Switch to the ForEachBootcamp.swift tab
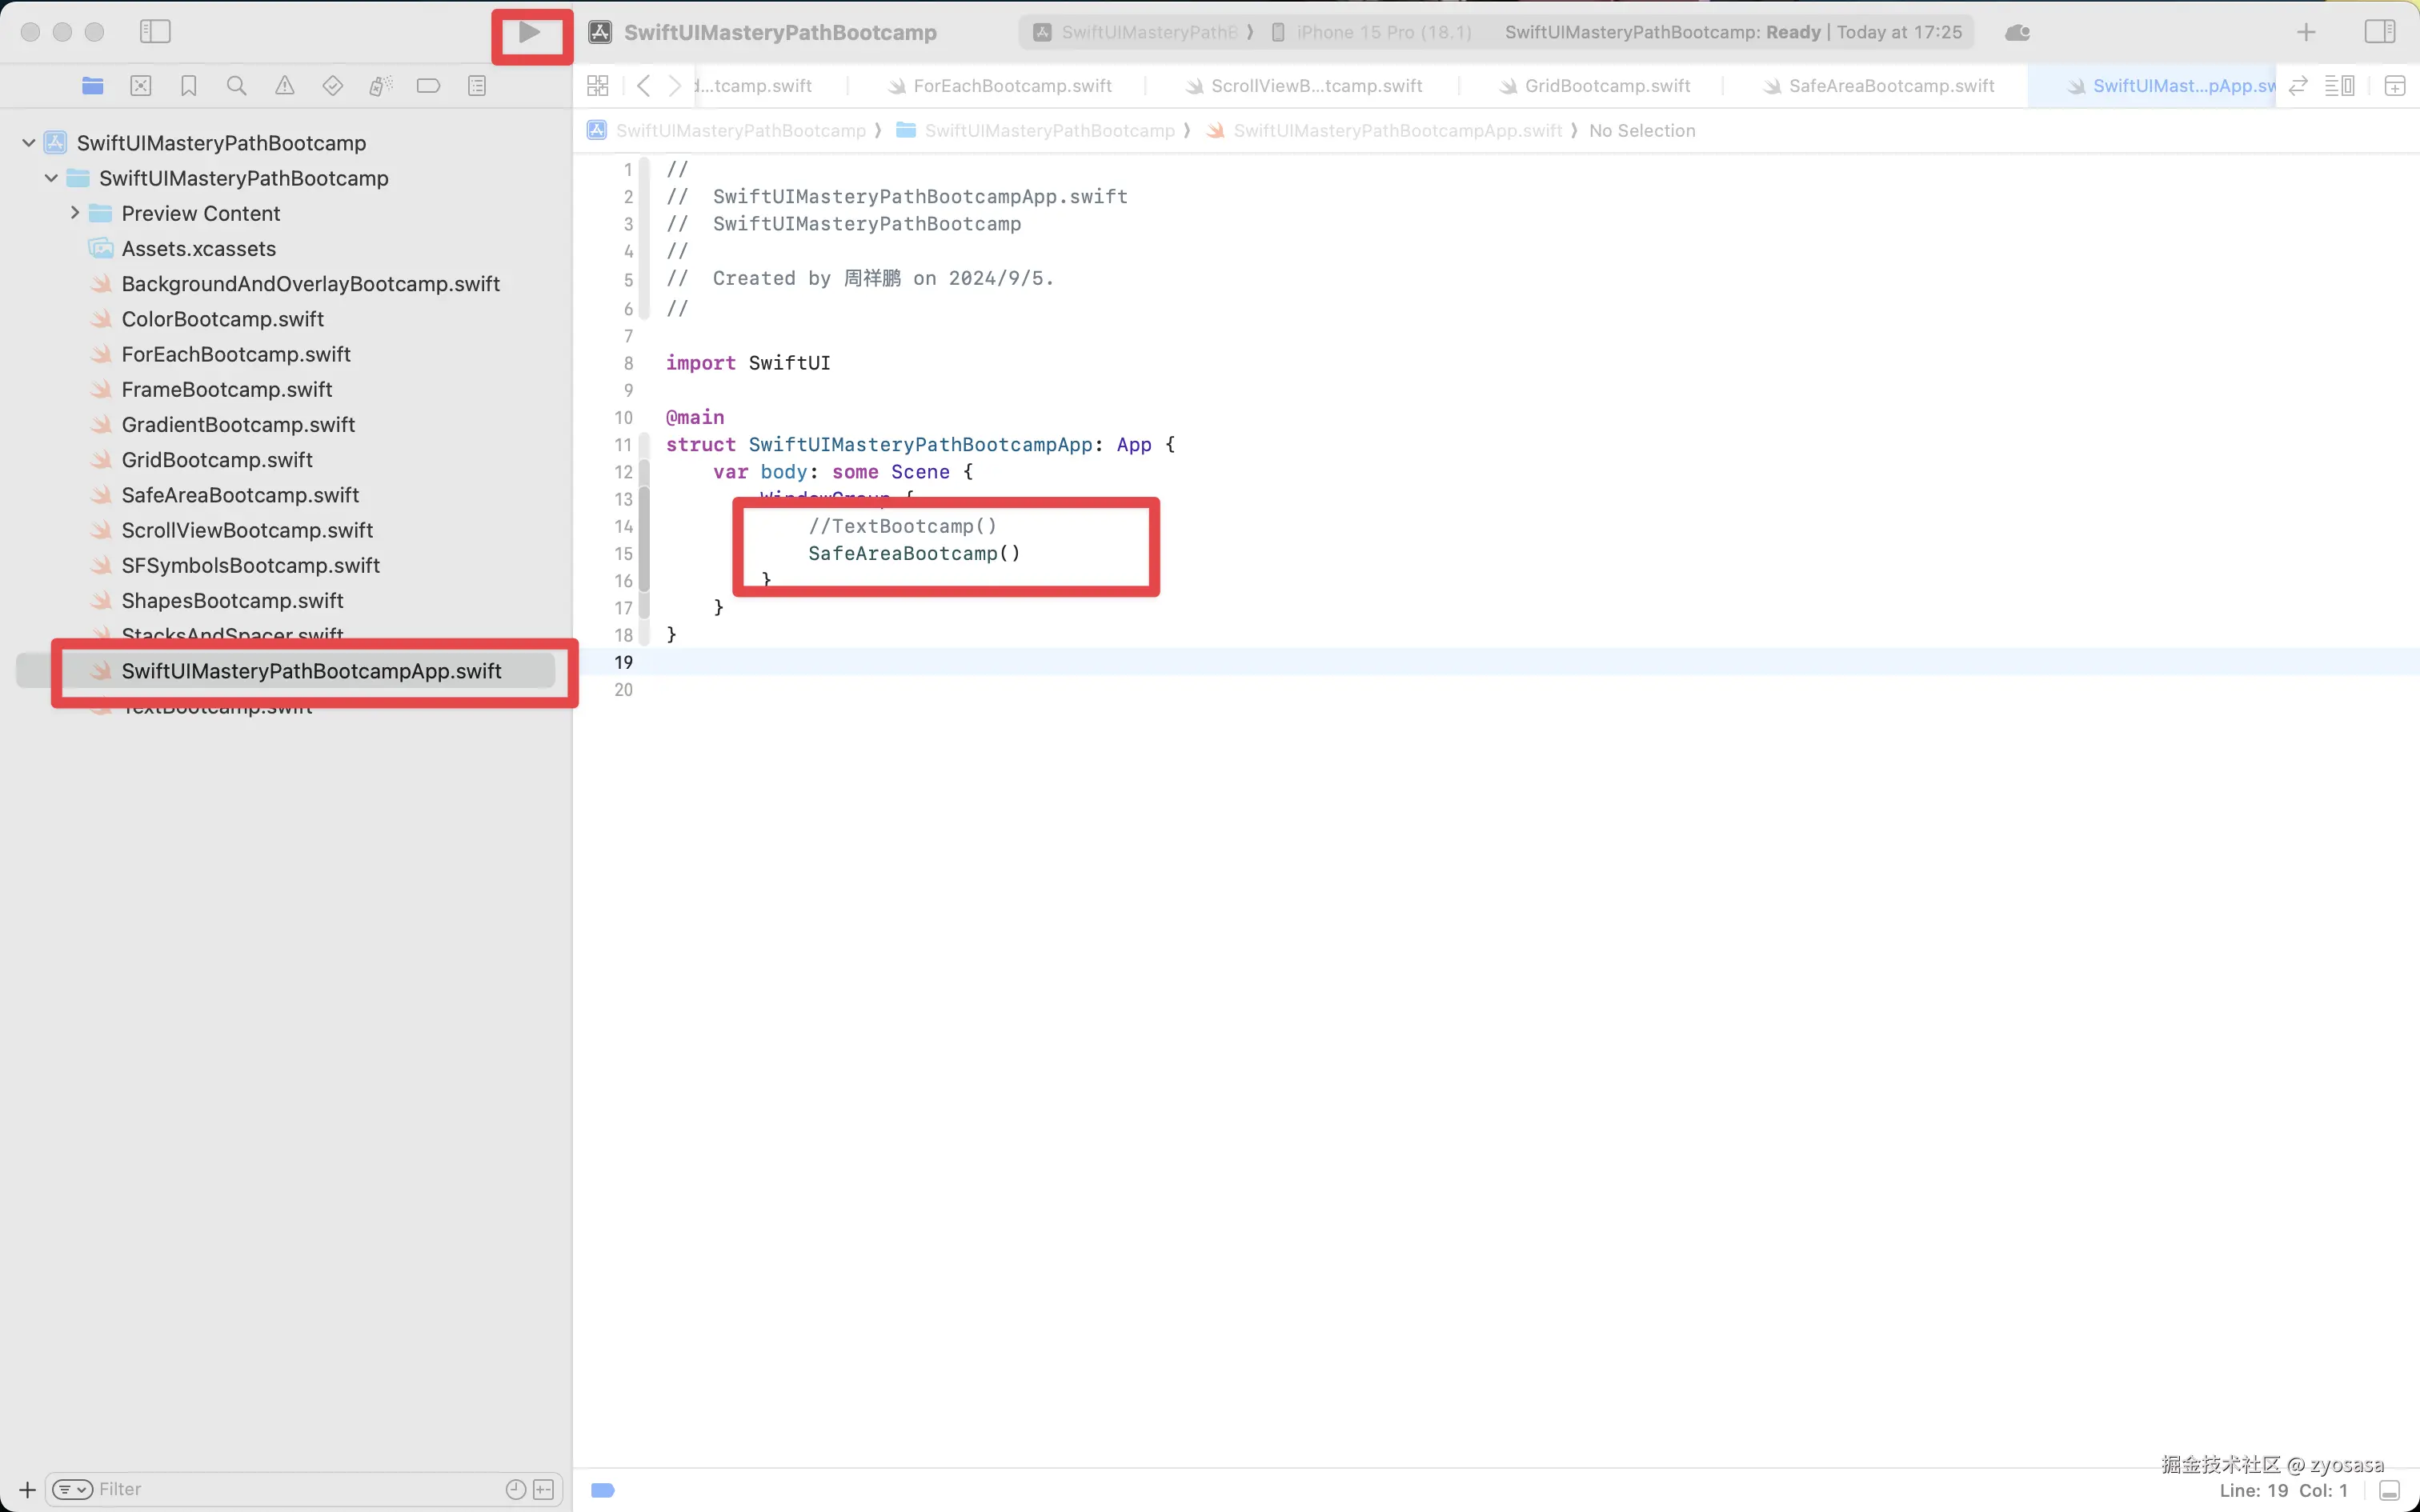 (x=1011, y=86)
